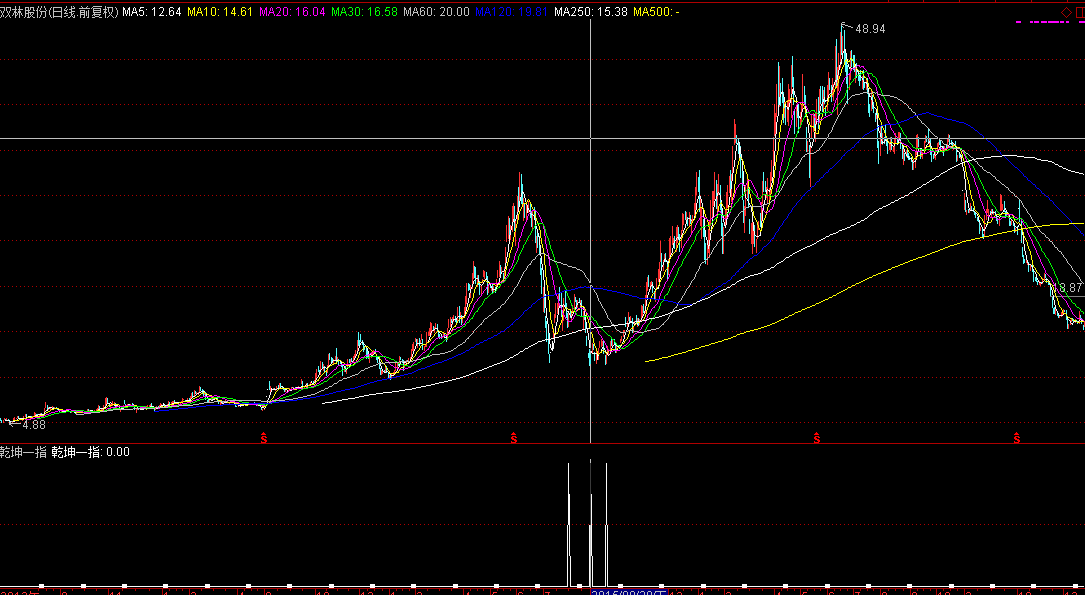Click the 双林股份 daily chart title
This screenshot has height=595, width=1085.
pos(59,12)
